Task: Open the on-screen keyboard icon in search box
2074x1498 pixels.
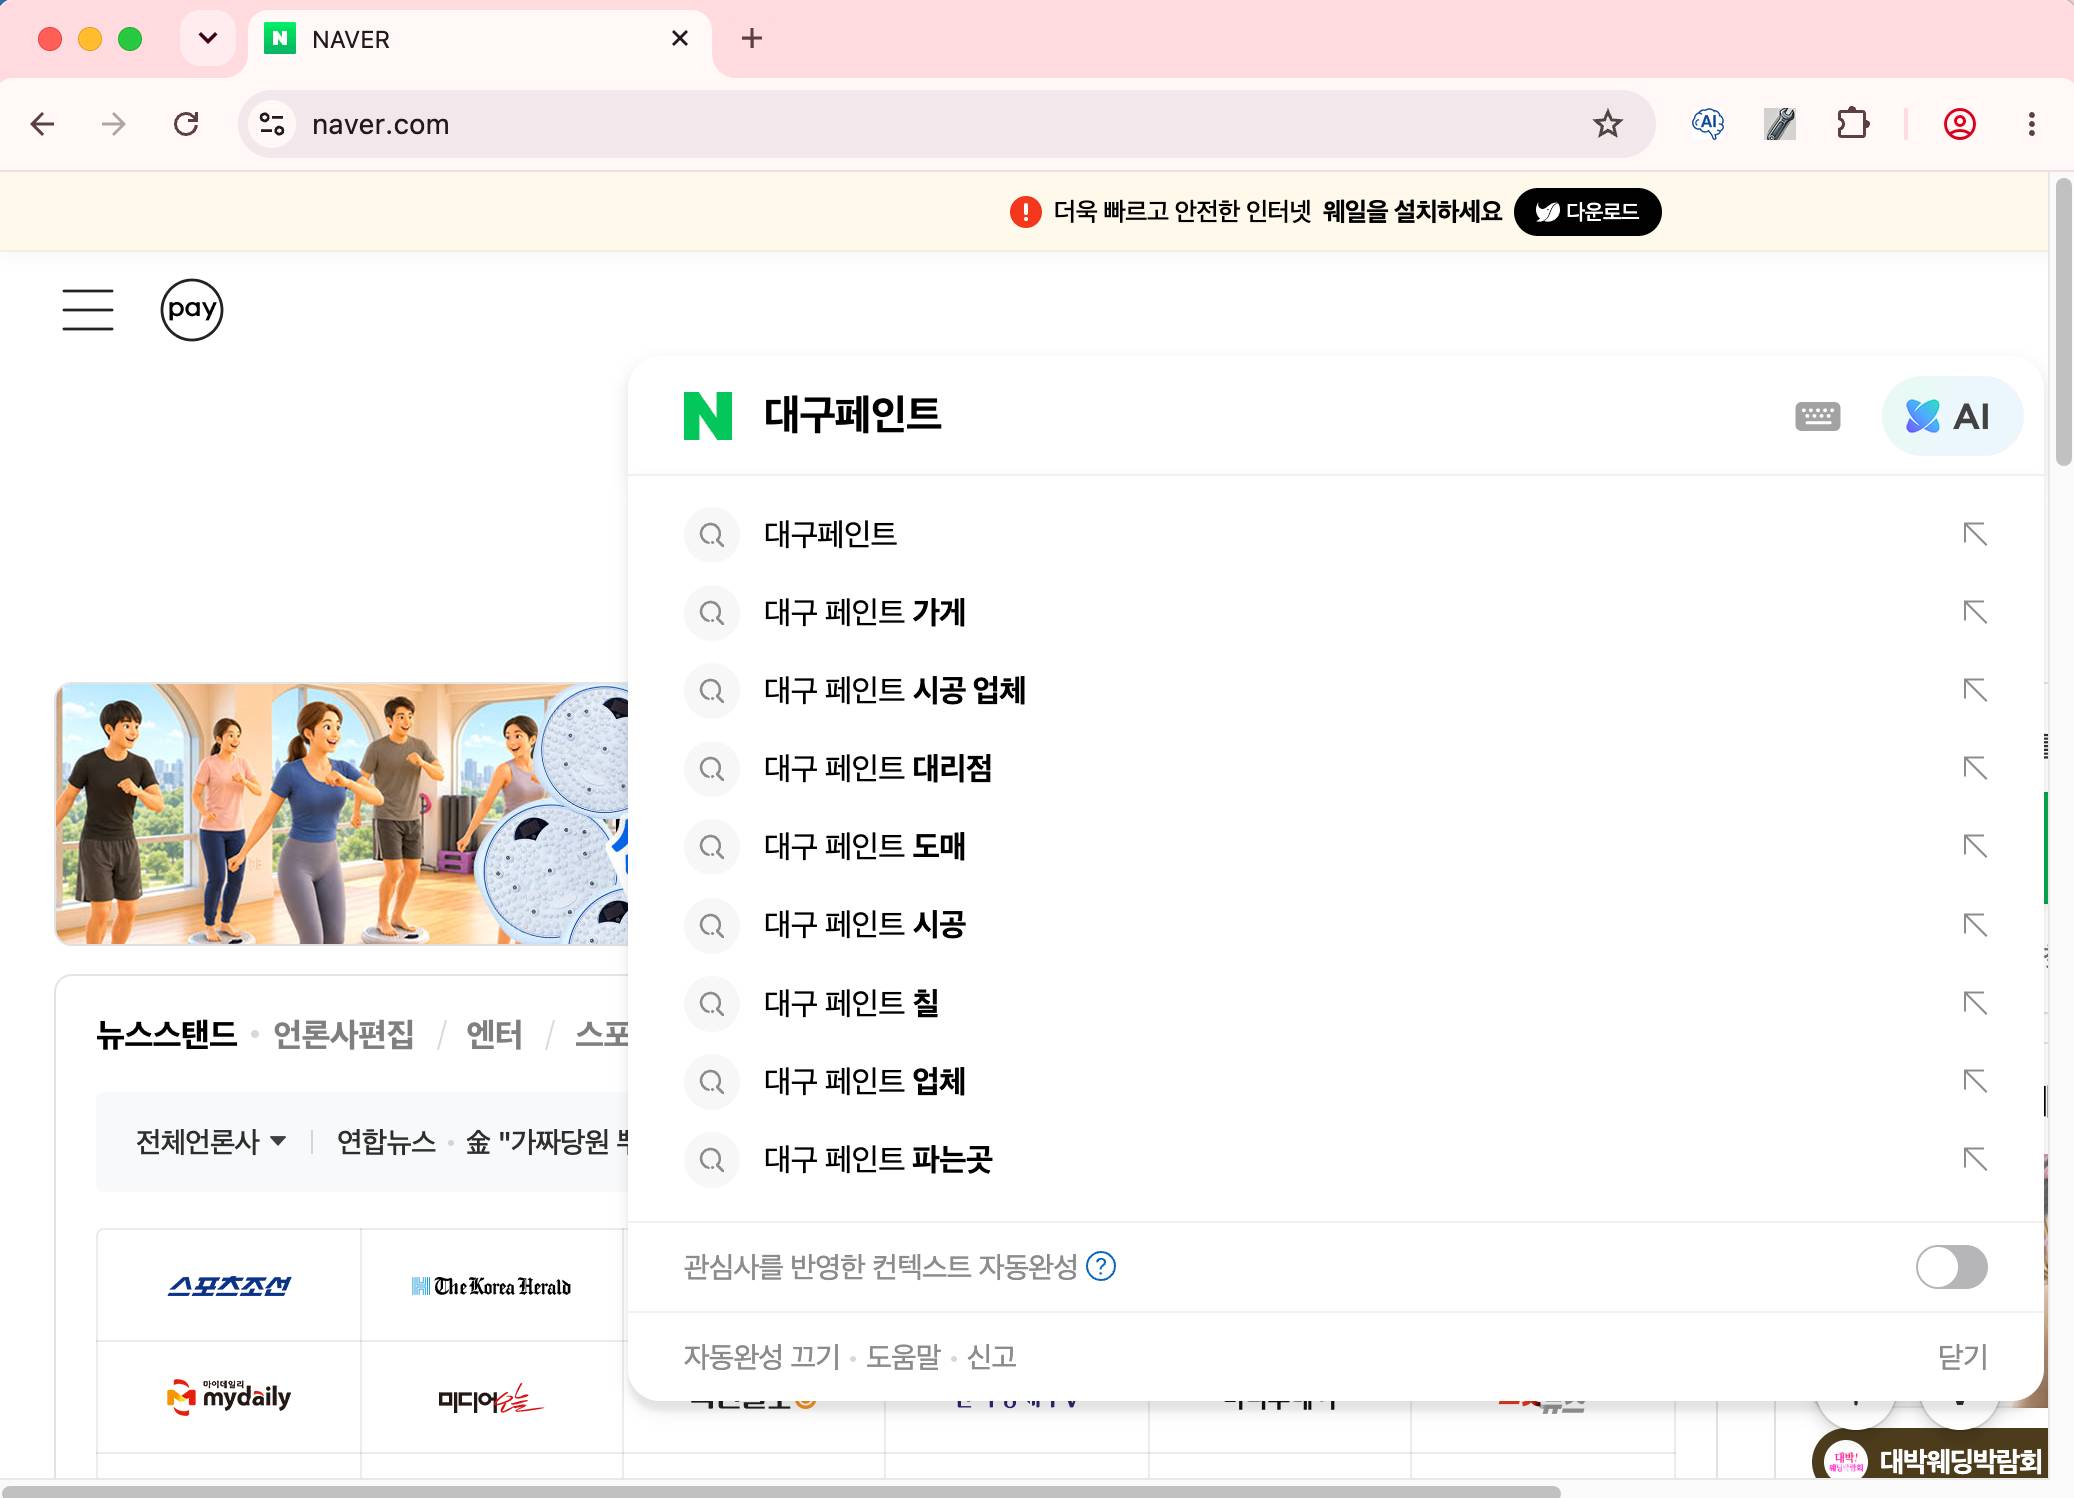Action: [x=1817, y=416]
